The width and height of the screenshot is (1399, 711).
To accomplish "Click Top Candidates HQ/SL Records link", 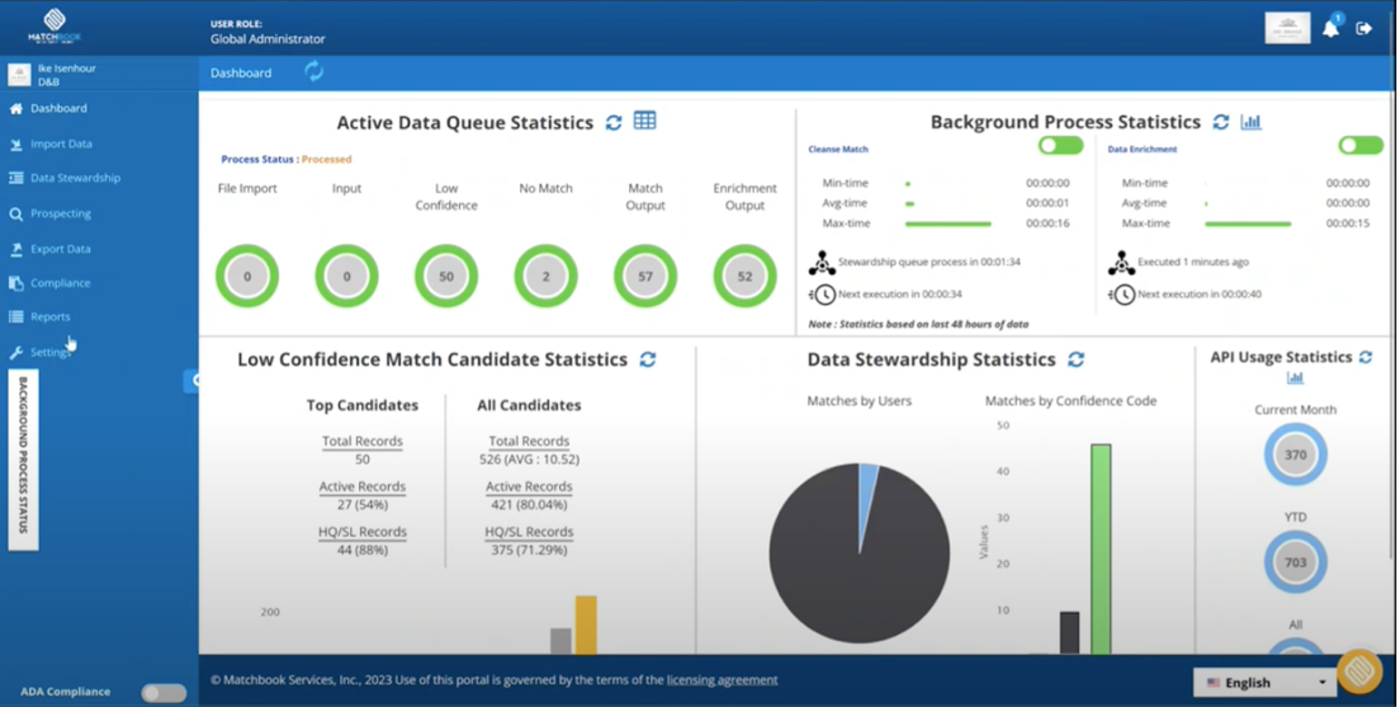I will pos(362,532).
